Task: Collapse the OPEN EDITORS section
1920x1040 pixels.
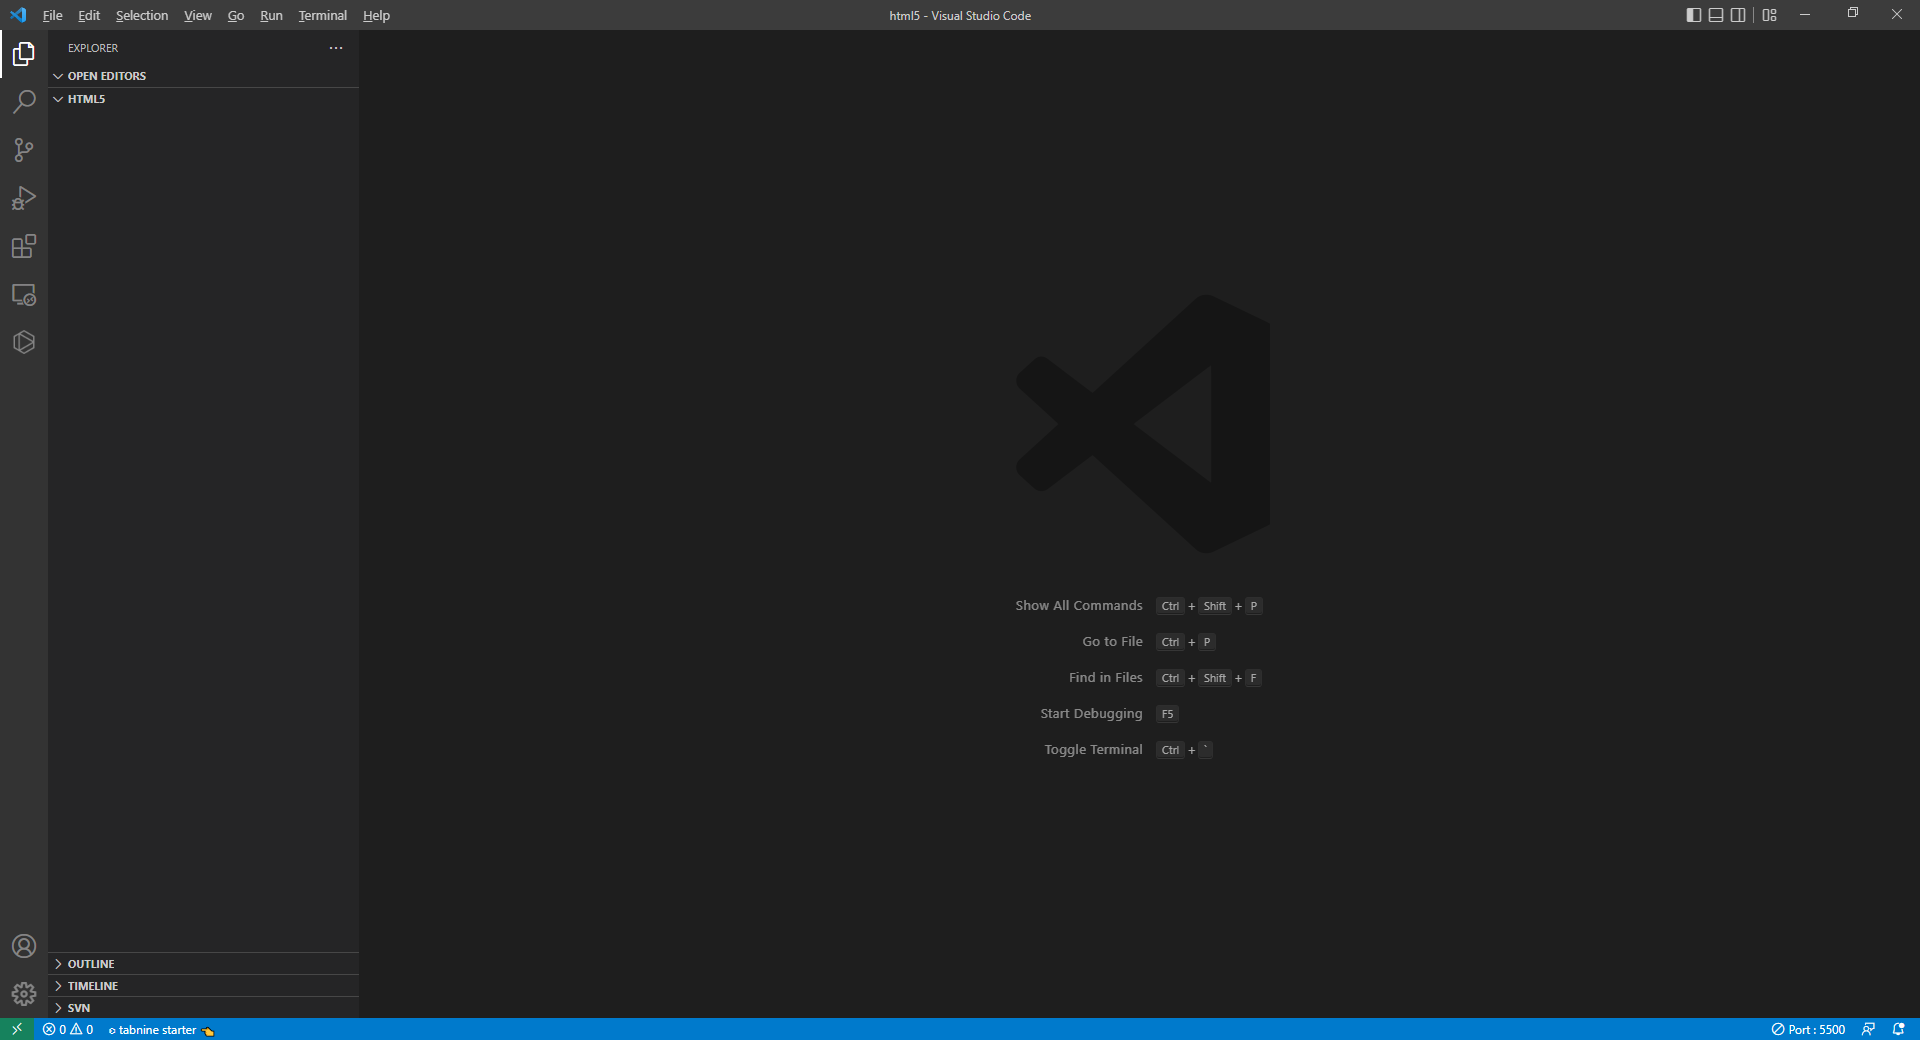Action: pyautogui.click(x=204, y=76)
